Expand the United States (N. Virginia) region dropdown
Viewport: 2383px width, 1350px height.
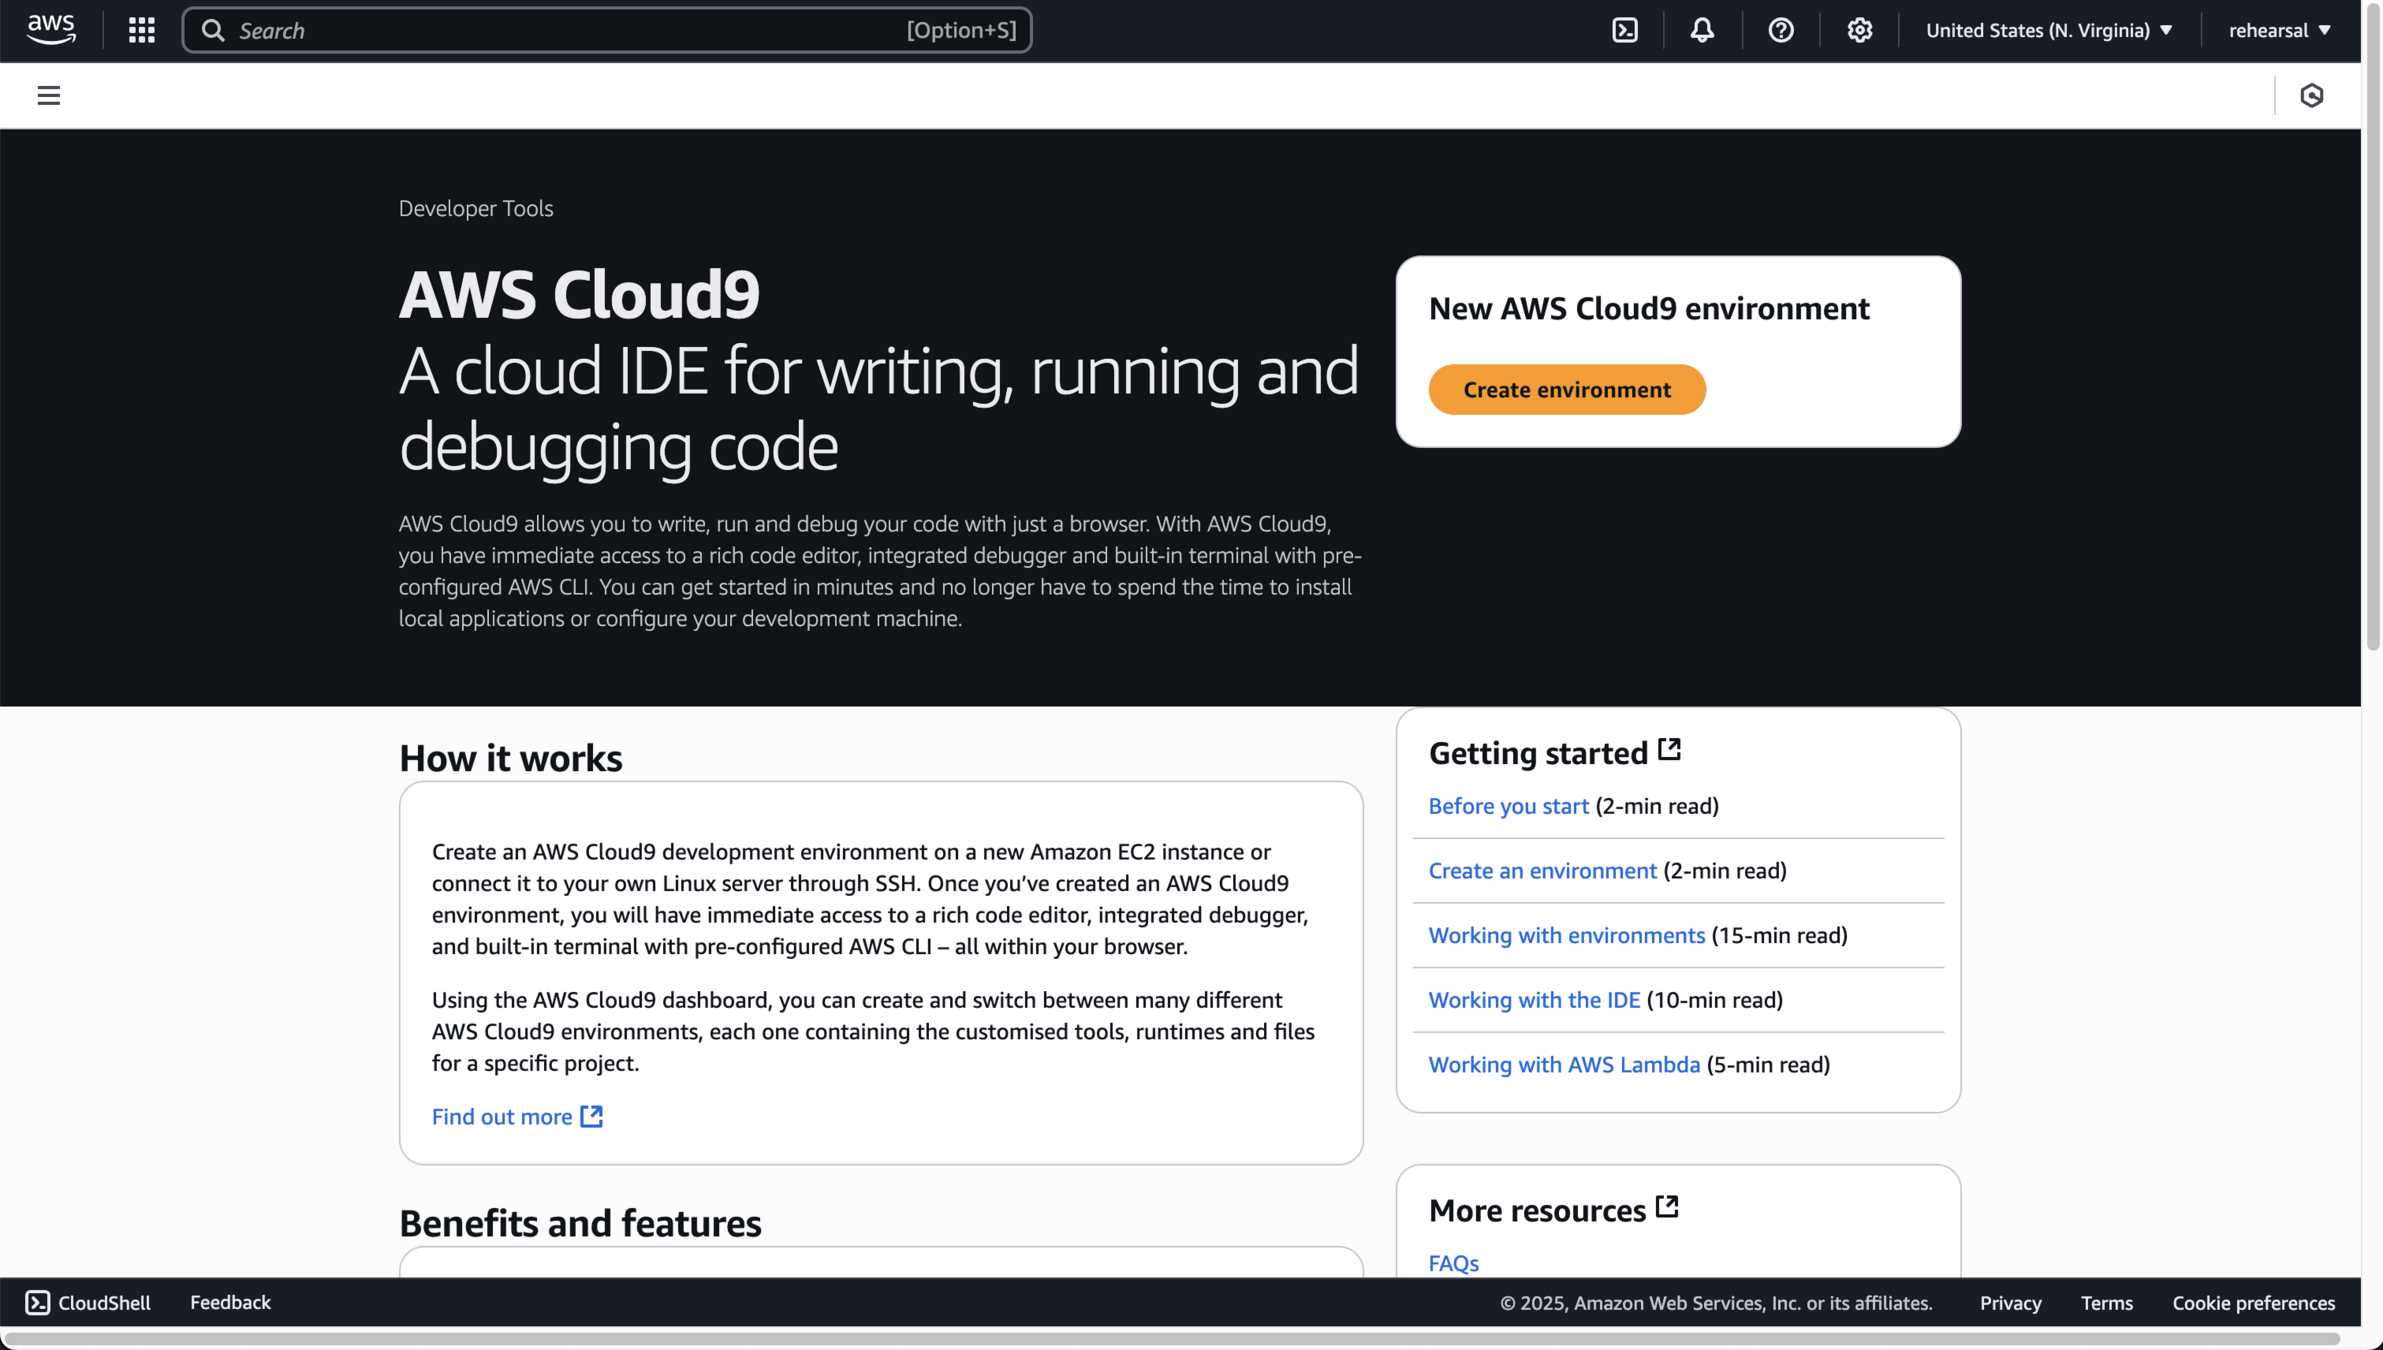point(2049,30)
